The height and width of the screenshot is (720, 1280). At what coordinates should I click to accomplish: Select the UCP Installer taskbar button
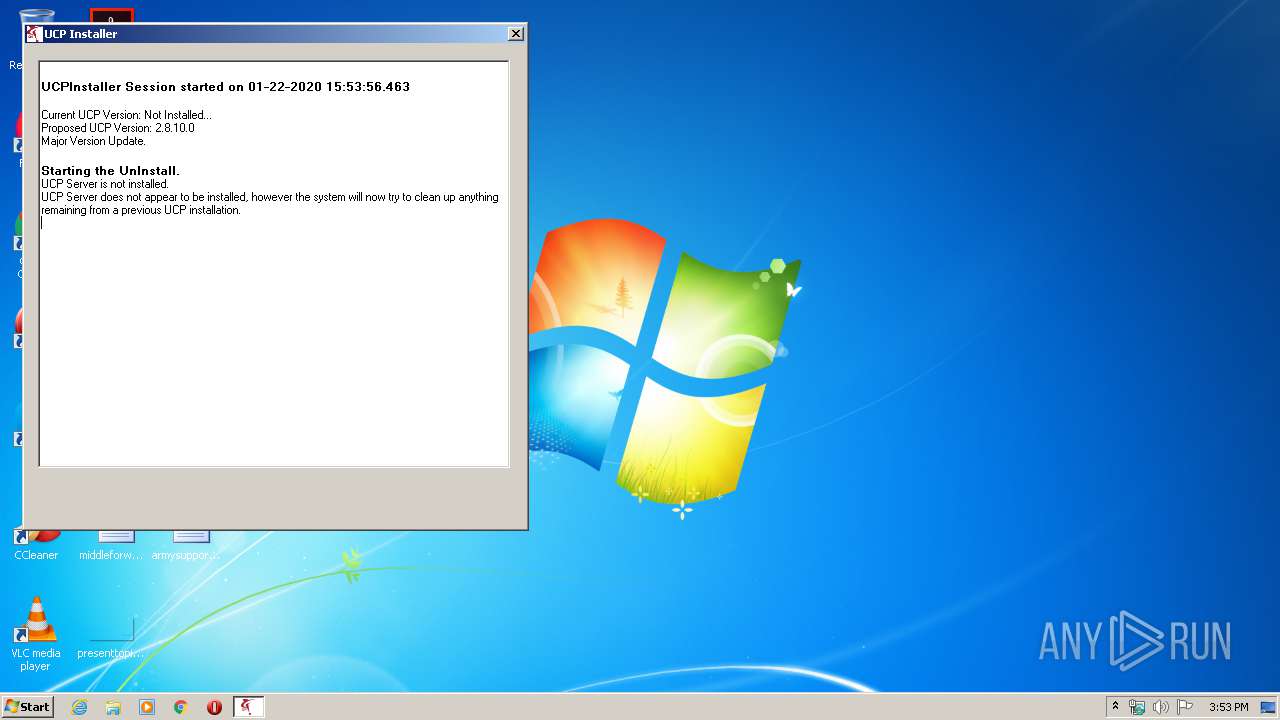click(x=248, y=707)
